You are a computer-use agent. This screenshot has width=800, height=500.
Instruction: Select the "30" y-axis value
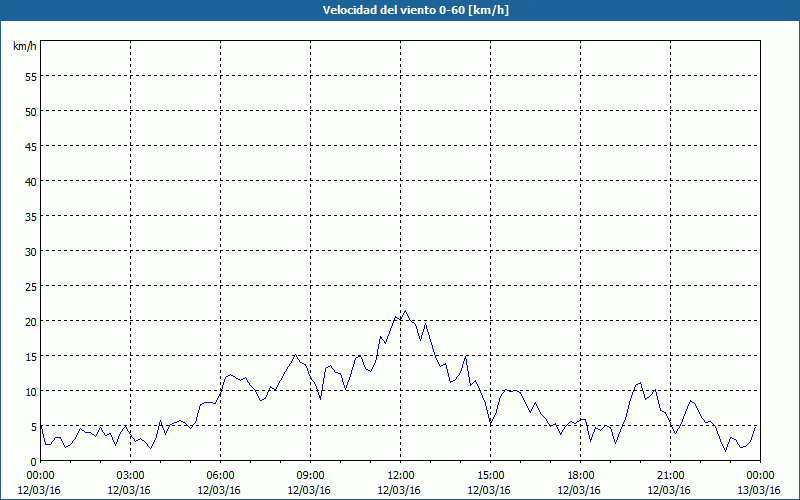click(31, 252)
